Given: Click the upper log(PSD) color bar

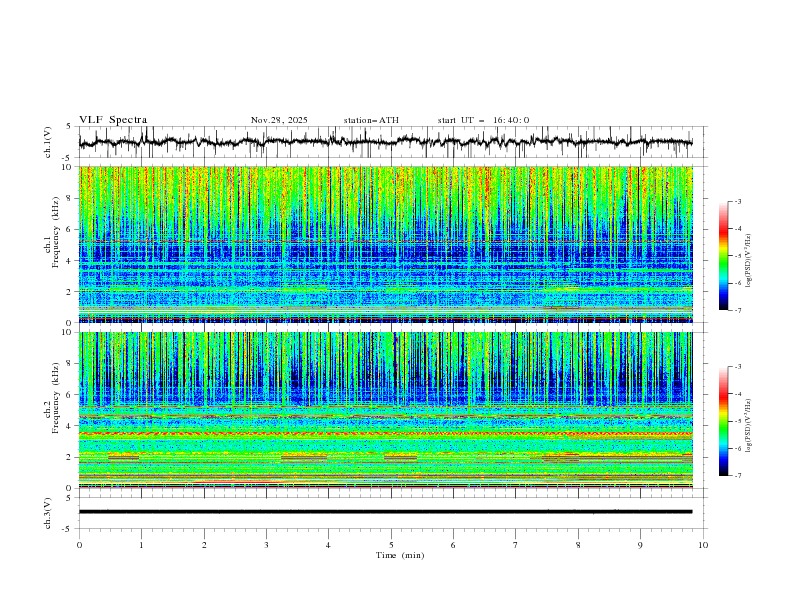Looking at the screenshot, I should click(723, 255).
